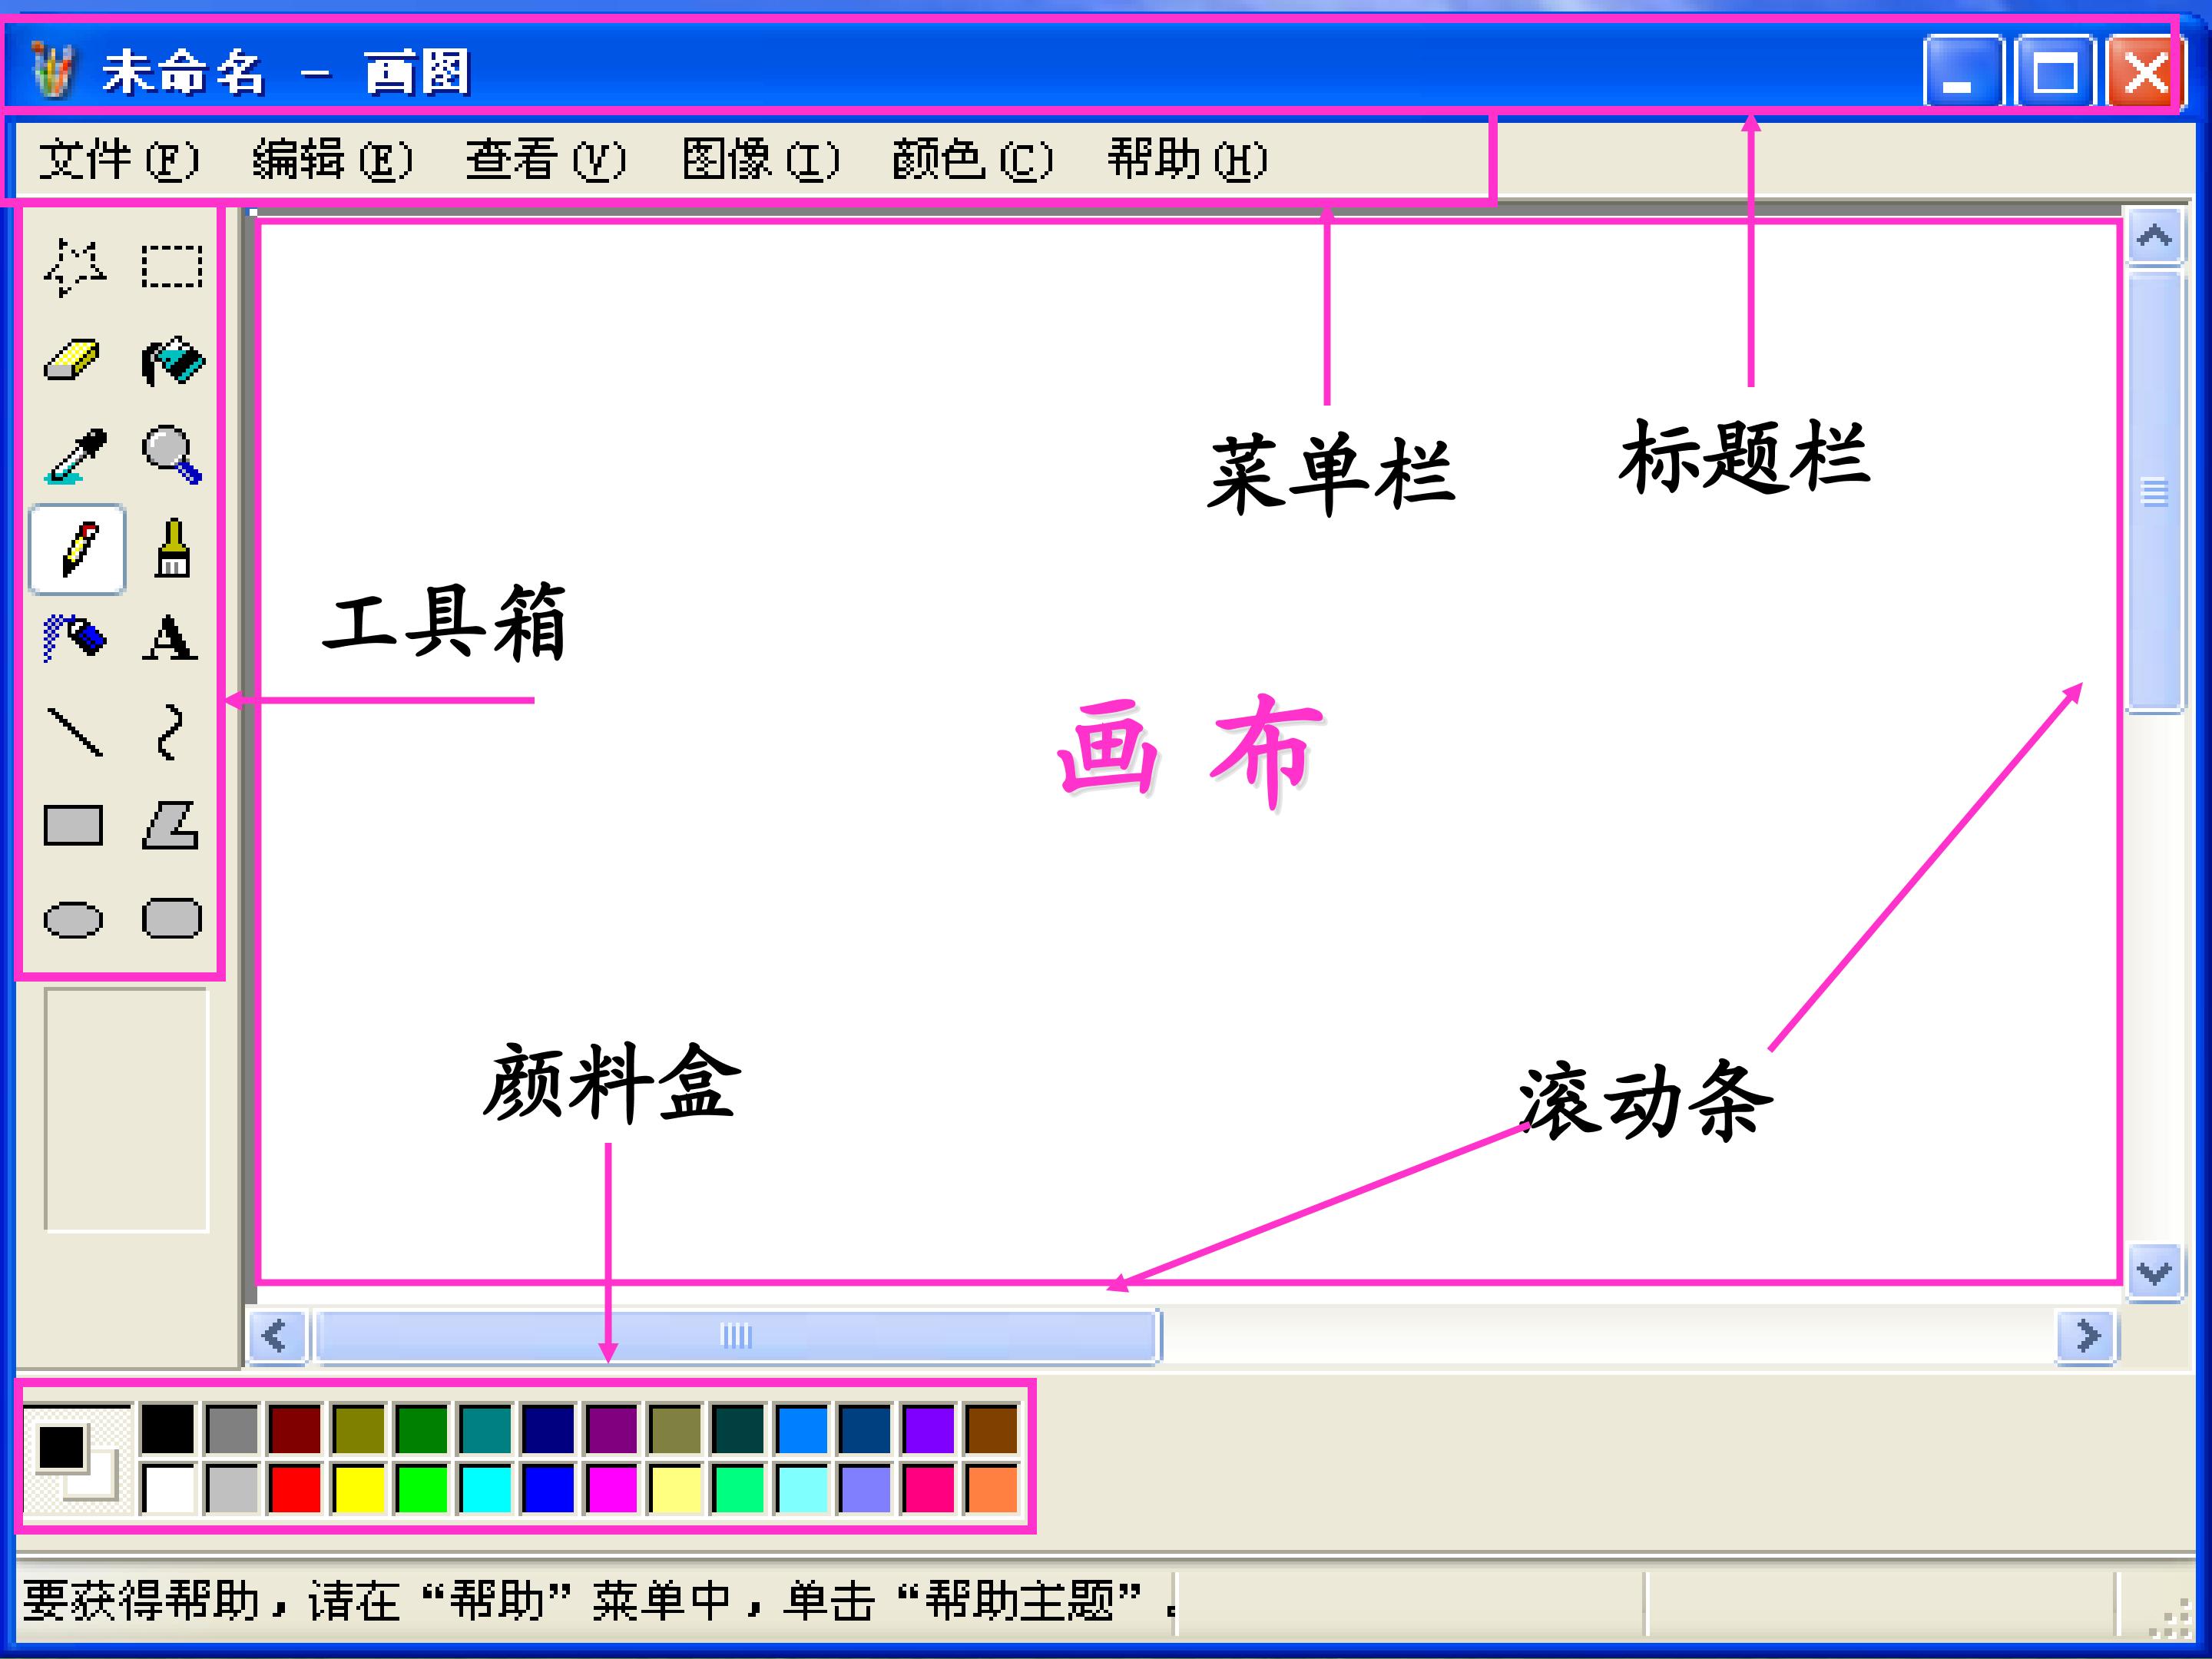
Task: Click the horizontal scrollbar right arrow
Action: 2086,1335
